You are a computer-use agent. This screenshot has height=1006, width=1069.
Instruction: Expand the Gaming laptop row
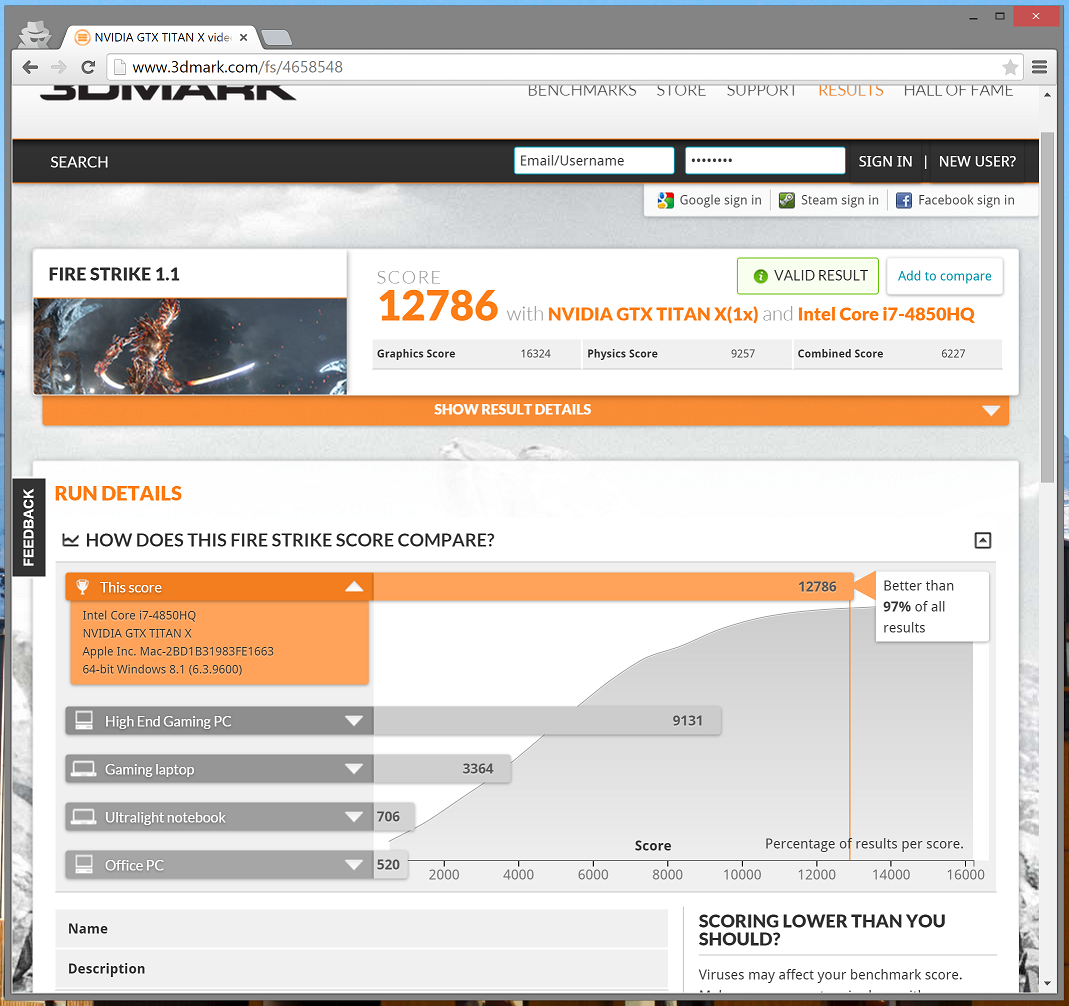354,769
